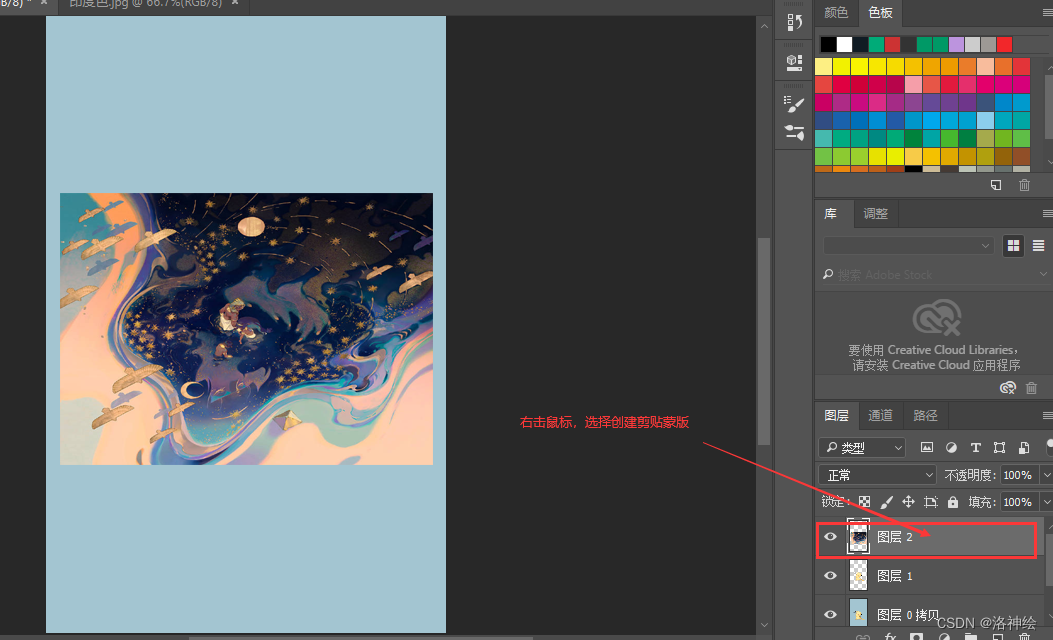
Task: Click the 图层 0 拷贝 layer thumbnail
Action: point(858,613)
